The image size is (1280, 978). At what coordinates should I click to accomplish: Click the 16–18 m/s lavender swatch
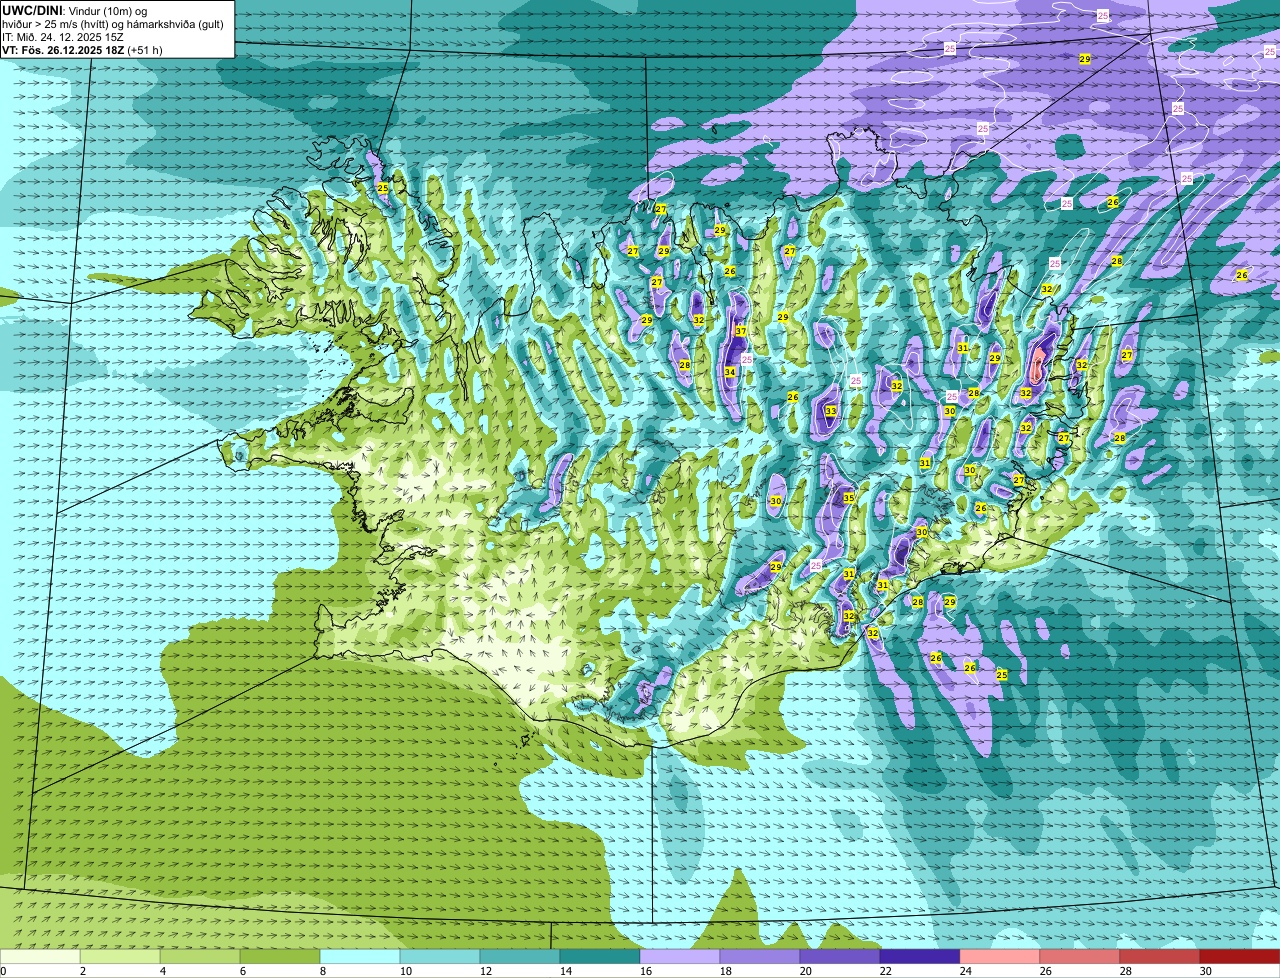point(680,956)
